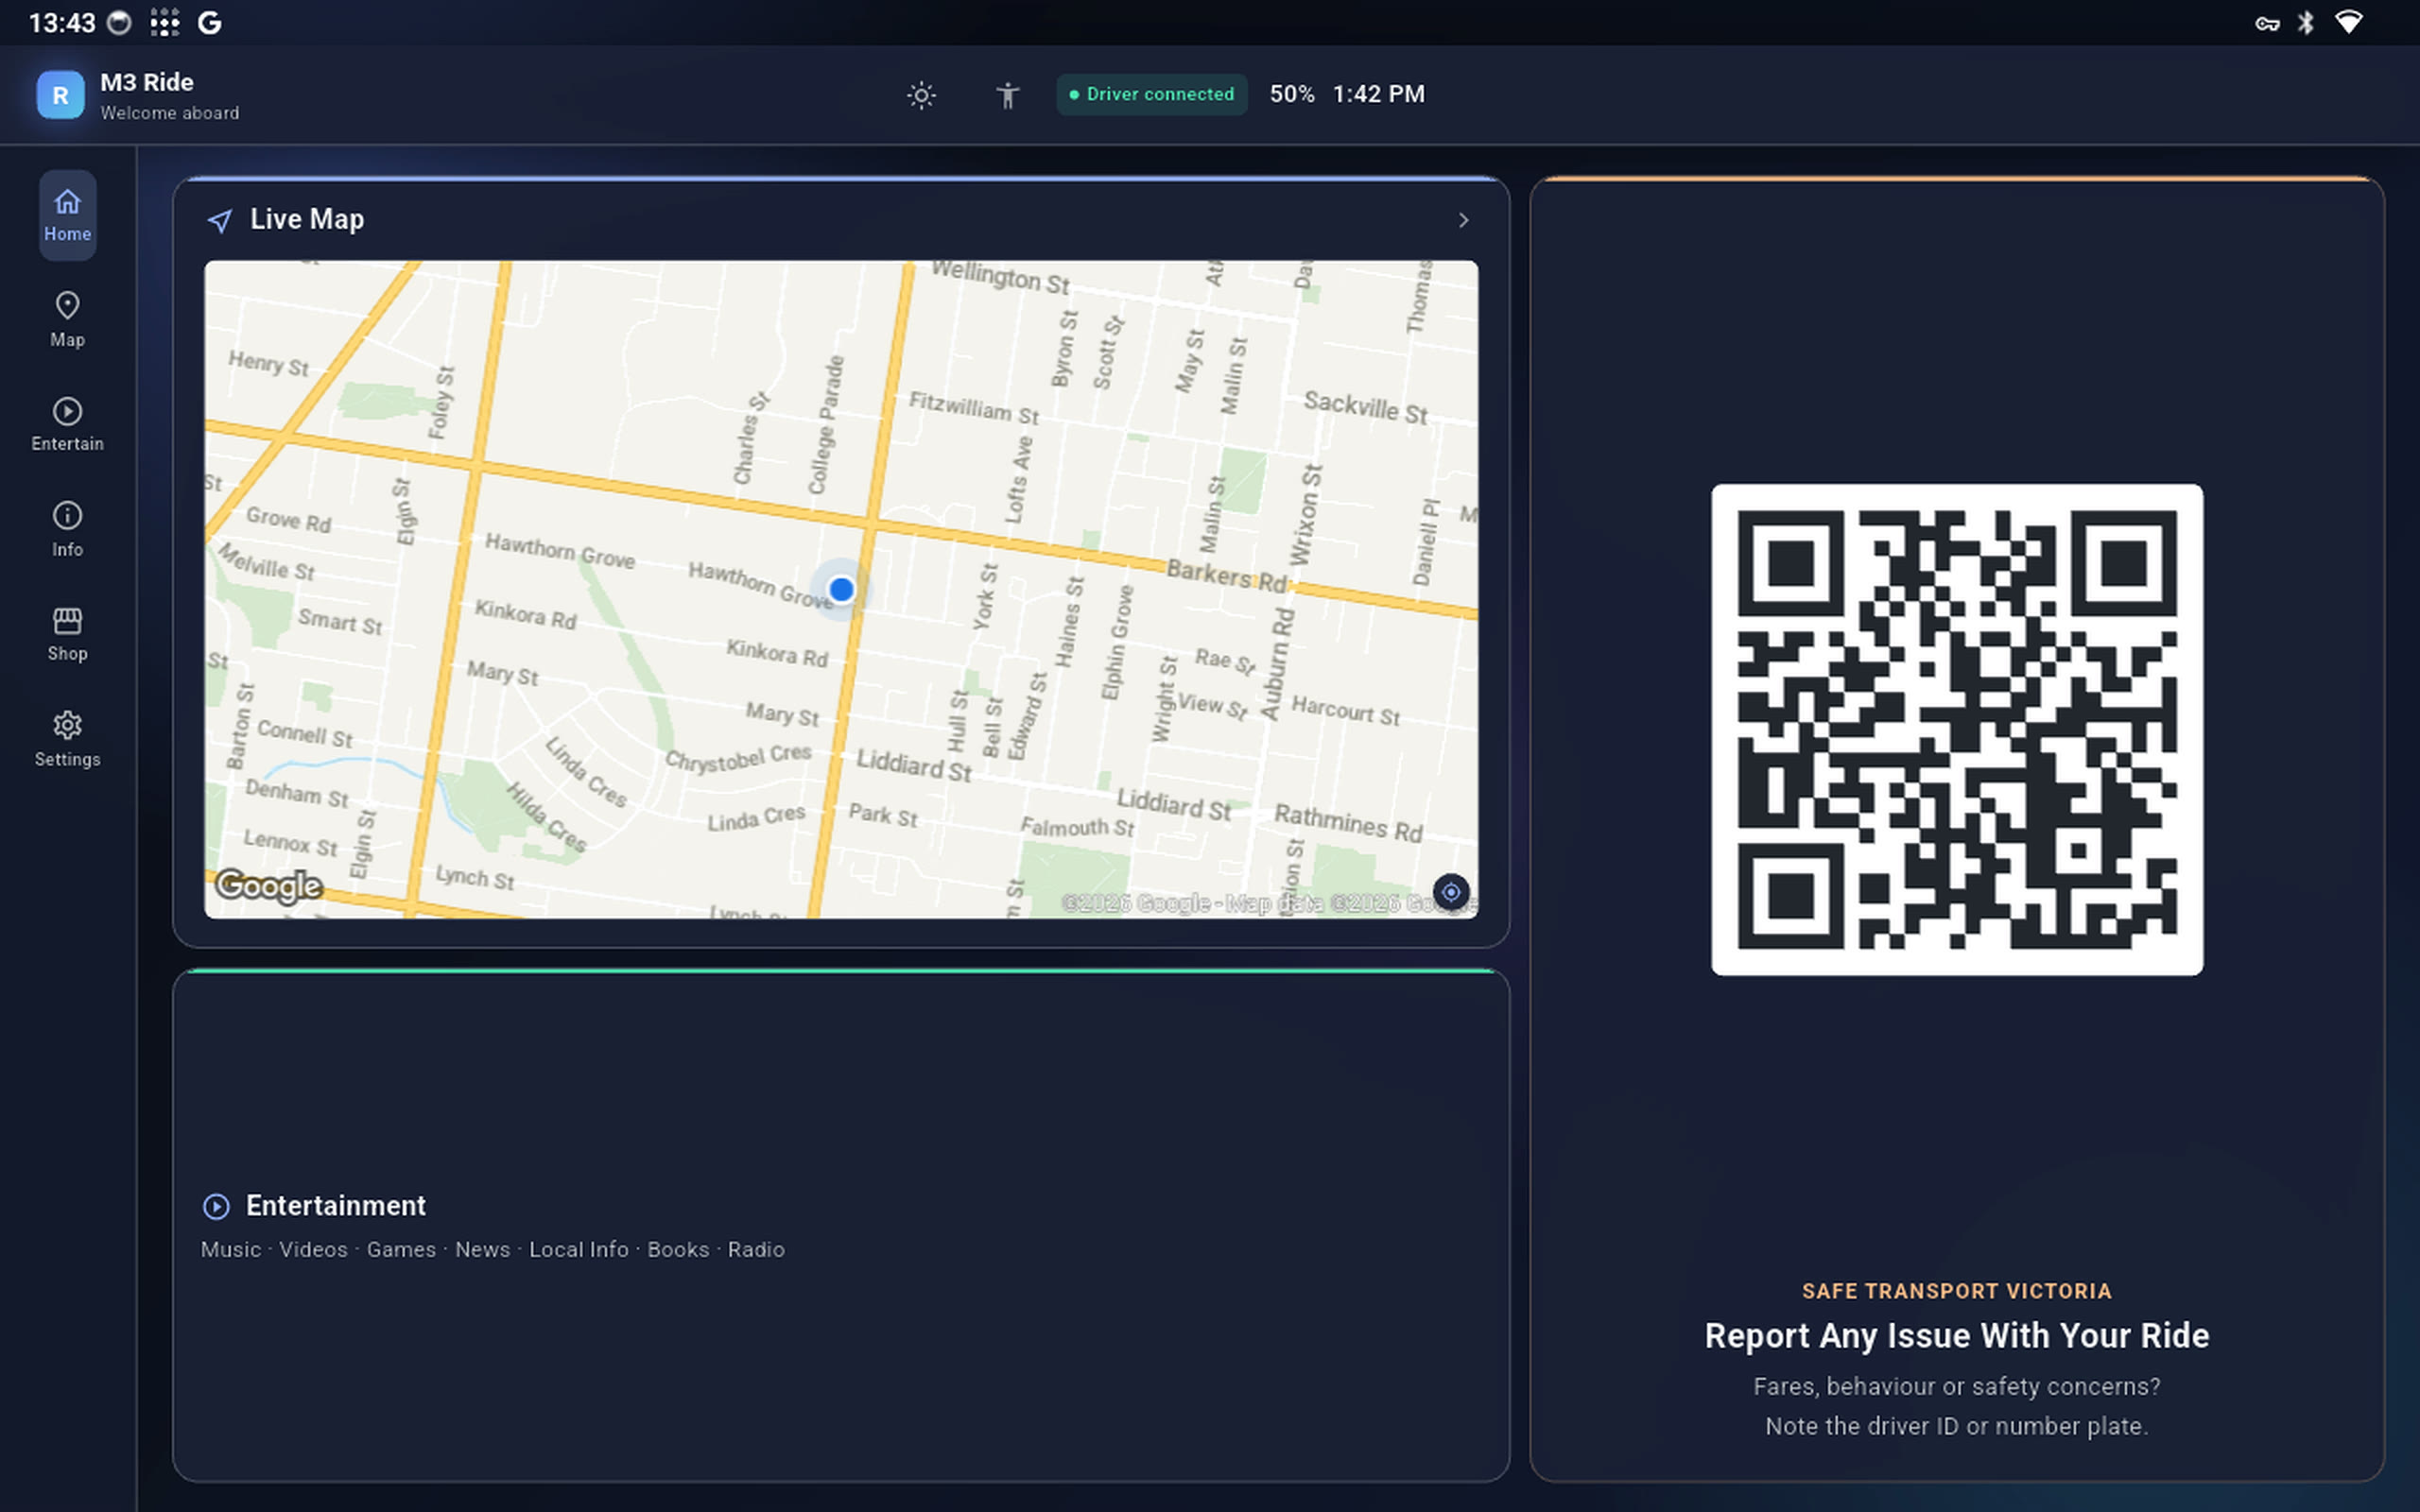Open accessibility options person icon

(x=1007, y=95)
